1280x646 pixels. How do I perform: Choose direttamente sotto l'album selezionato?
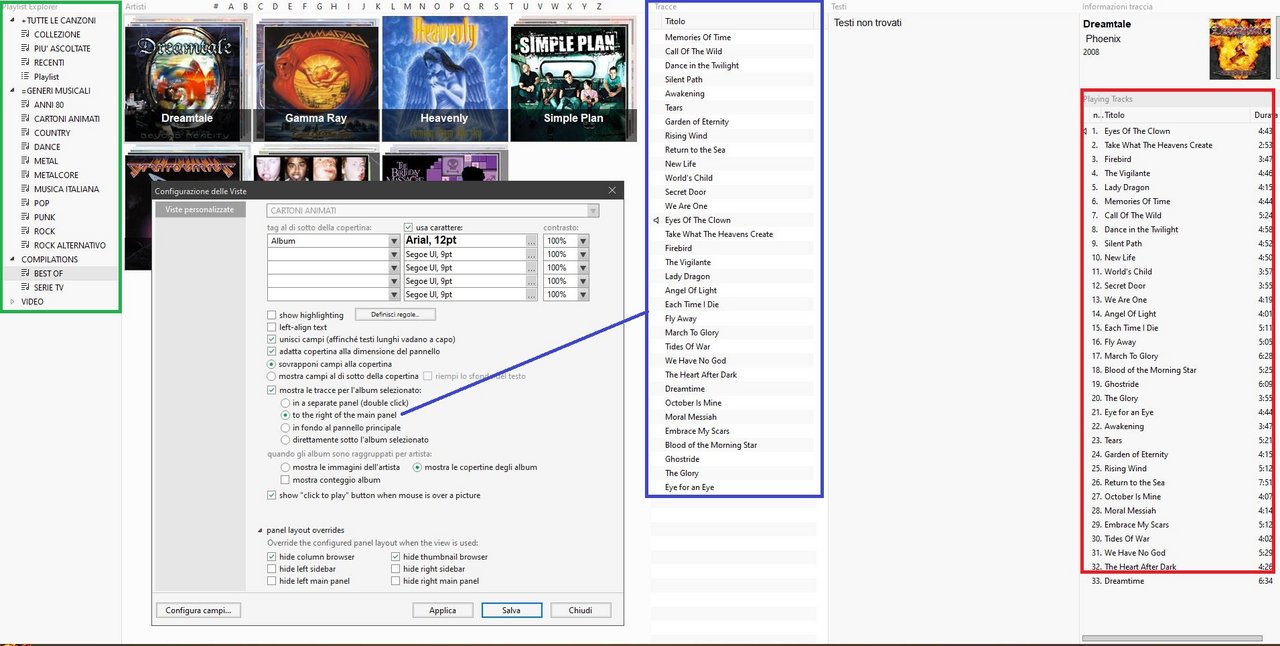click(286, 439)
